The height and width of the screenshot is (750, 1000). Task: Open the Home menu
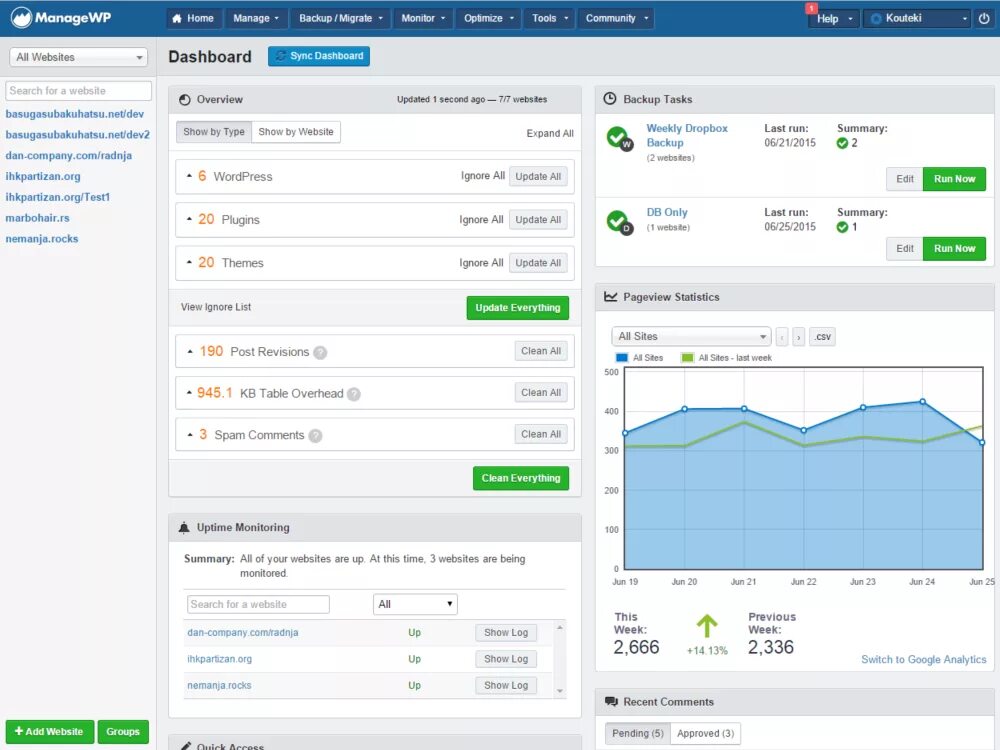click(194, 18)
